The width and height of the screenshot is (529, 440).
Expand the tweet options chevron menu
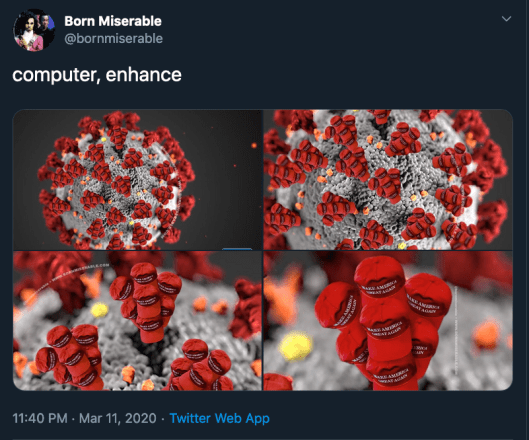pyautogui.click(x=506, y=19)
